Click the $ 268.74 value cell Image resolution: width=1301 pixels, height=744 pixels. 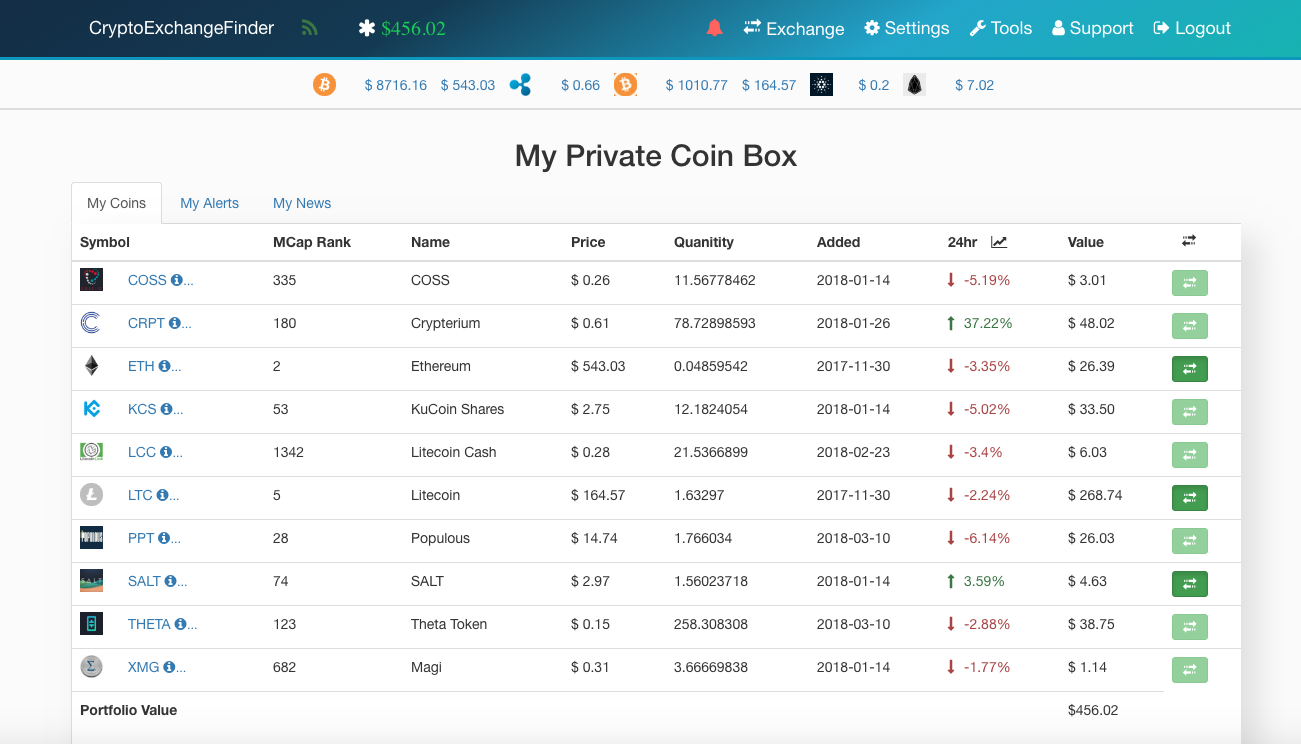point(1095,495)
